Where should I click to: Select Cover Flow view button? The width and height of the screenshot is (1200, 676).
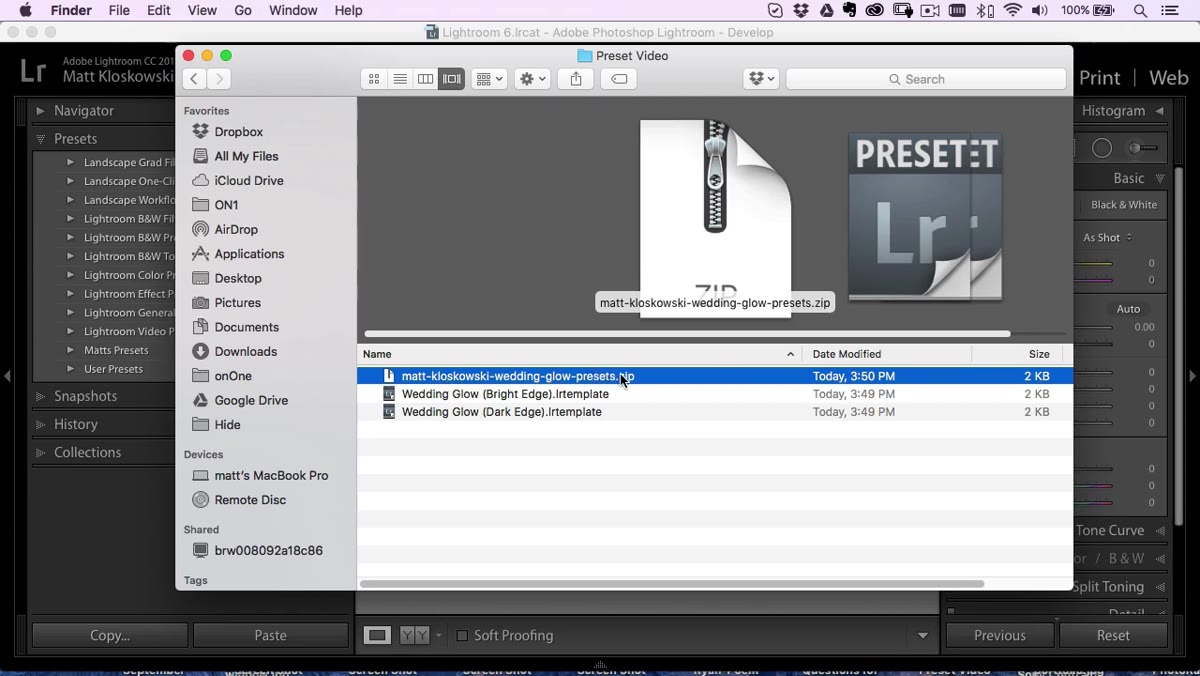click(x=452, y=79)
